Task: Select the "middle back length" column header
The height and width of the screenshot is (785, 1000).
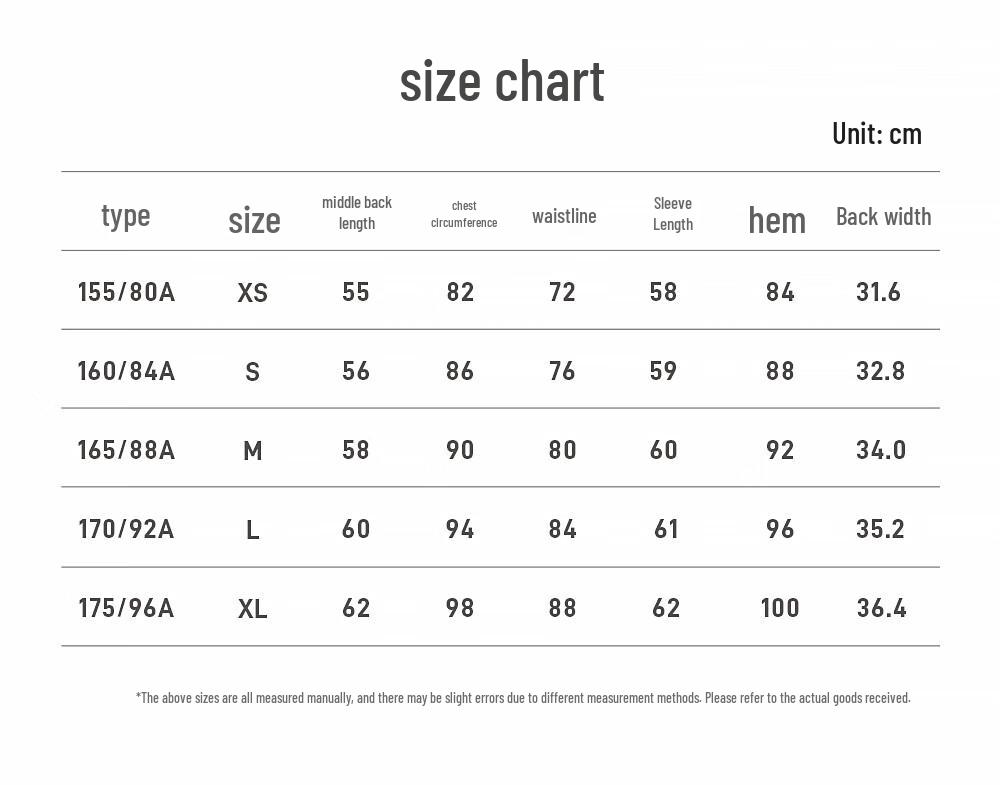Action: click(357, 212)
